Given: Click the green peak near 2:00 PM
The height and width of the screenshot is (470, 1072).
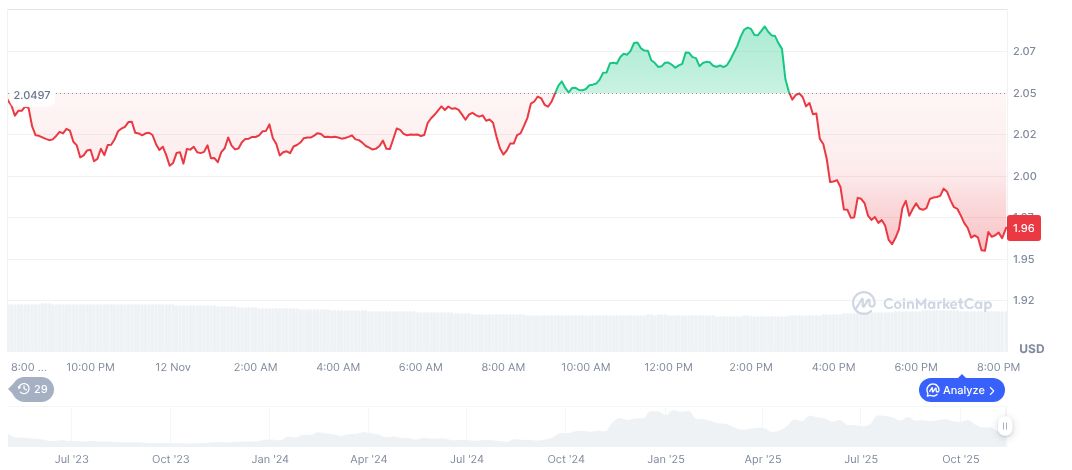Looking at the screenshot, I should pyautogui.click(x=764, y=27).
